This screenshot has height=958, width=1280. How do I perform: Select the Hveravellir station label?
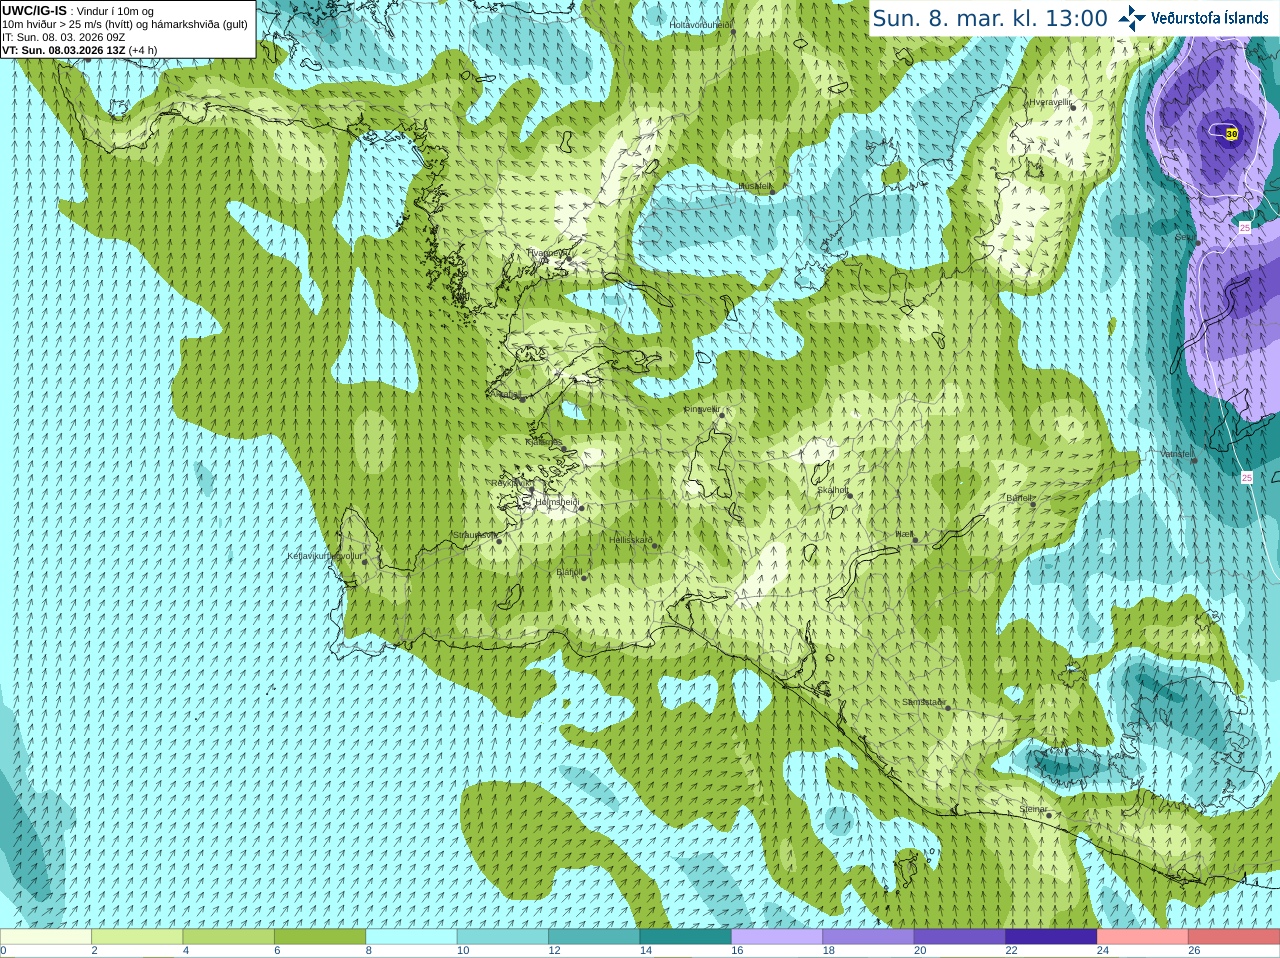1050,102
